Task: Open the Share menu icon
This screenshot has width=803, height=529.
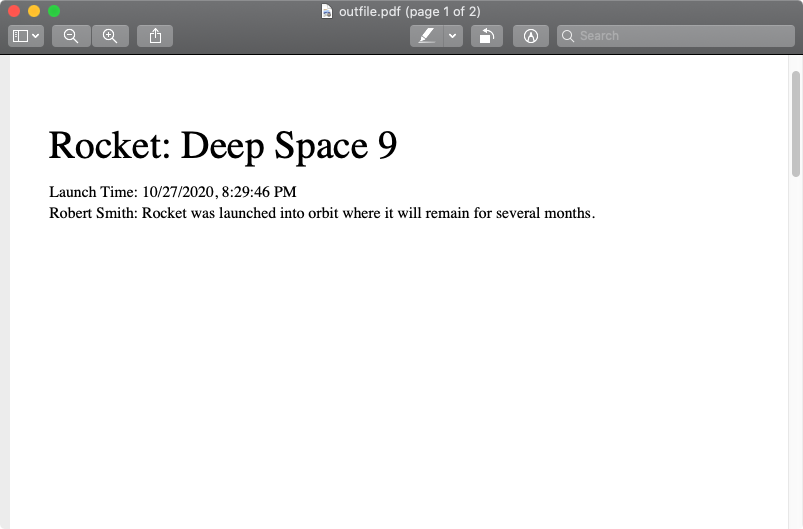Action: [x=155, y=36]
